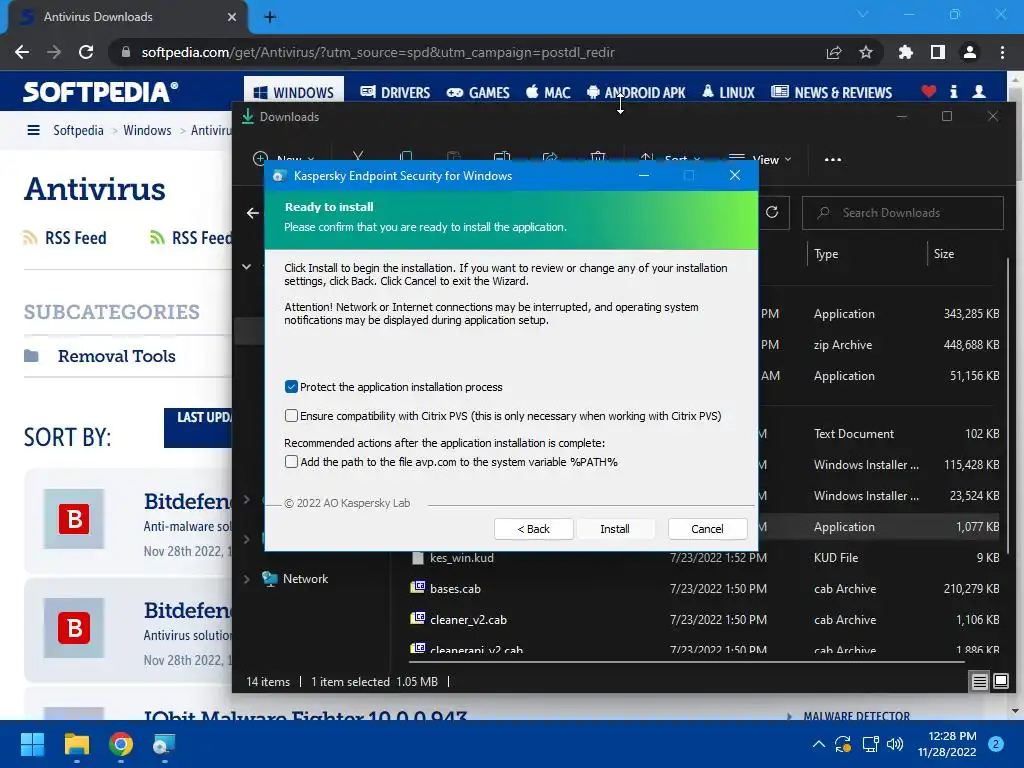Open the Removal Tools subcategory
Viewport: 1024px width, 768px height.
click(116, 356)
